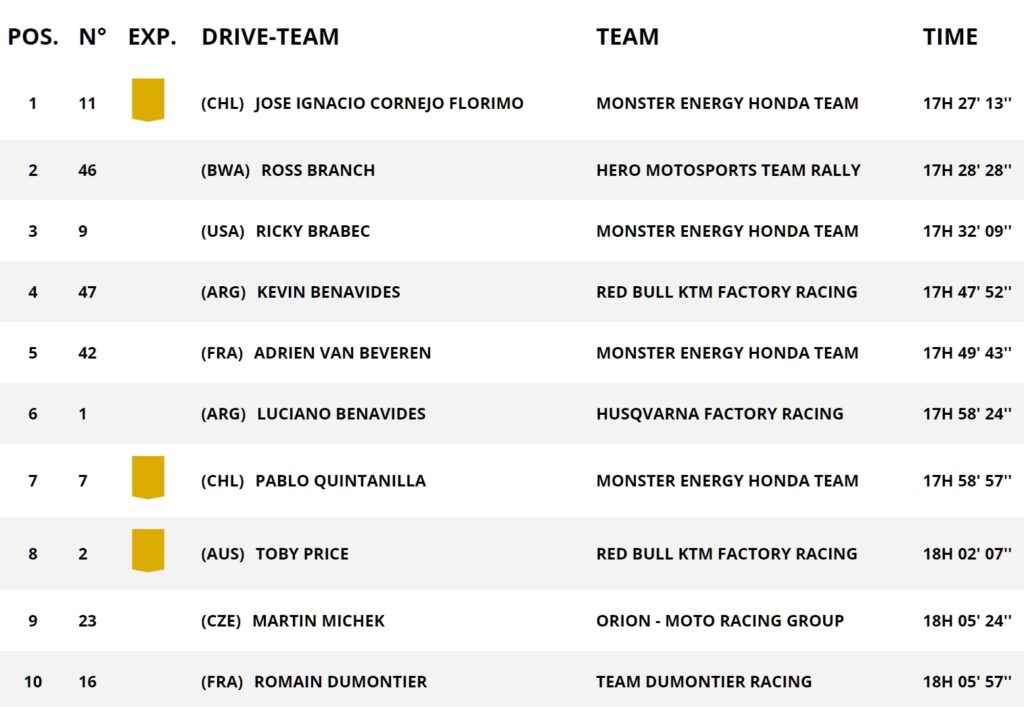Click Luciano Benavides rider name

coord(341,414)
